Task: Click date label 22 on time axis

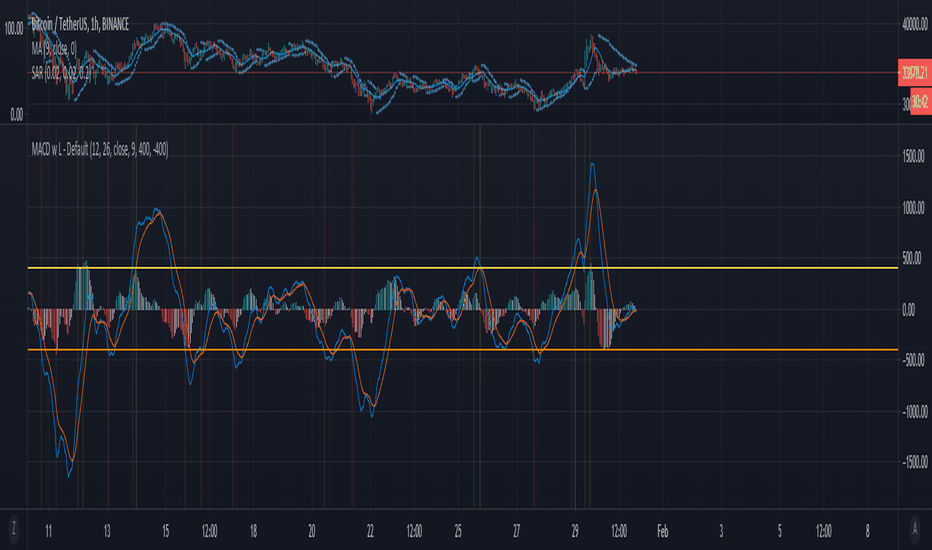Action: click(370, 531)
